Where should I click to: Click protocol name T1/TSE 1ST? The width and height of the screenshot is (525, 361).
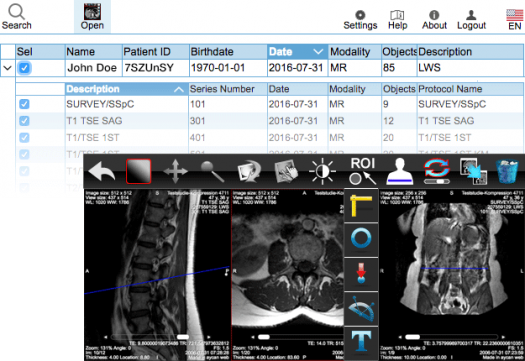(x=445, y=138)
